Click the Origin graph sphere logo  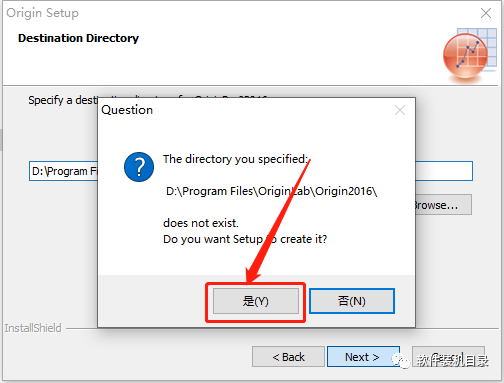pos(469,55)
